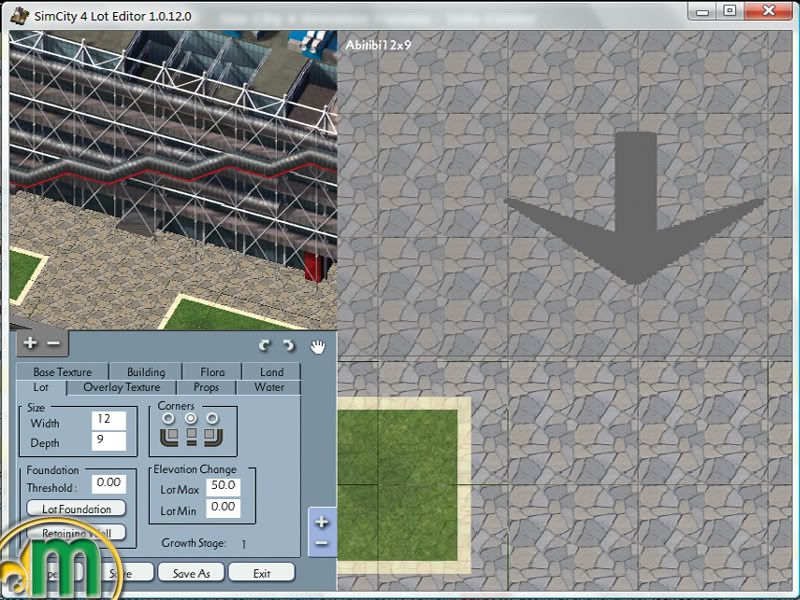Select the third Corners radio button
800x600 pixels.
pos(212,419)
